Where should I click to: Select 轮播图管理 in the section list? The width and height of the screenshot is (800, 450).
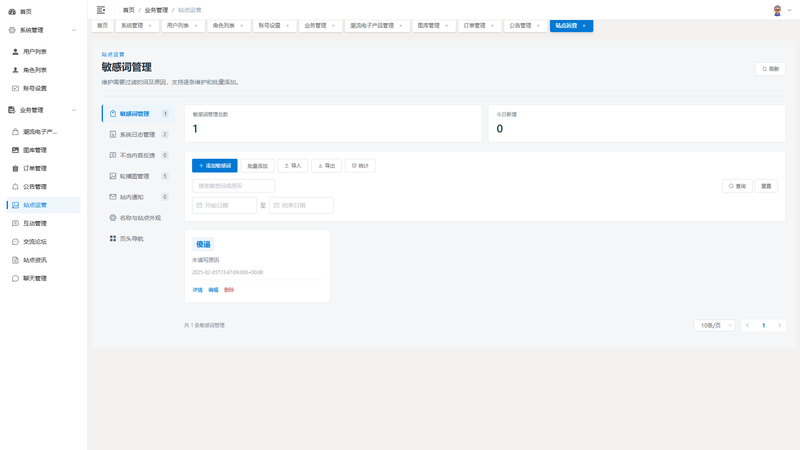pos(138,176)
